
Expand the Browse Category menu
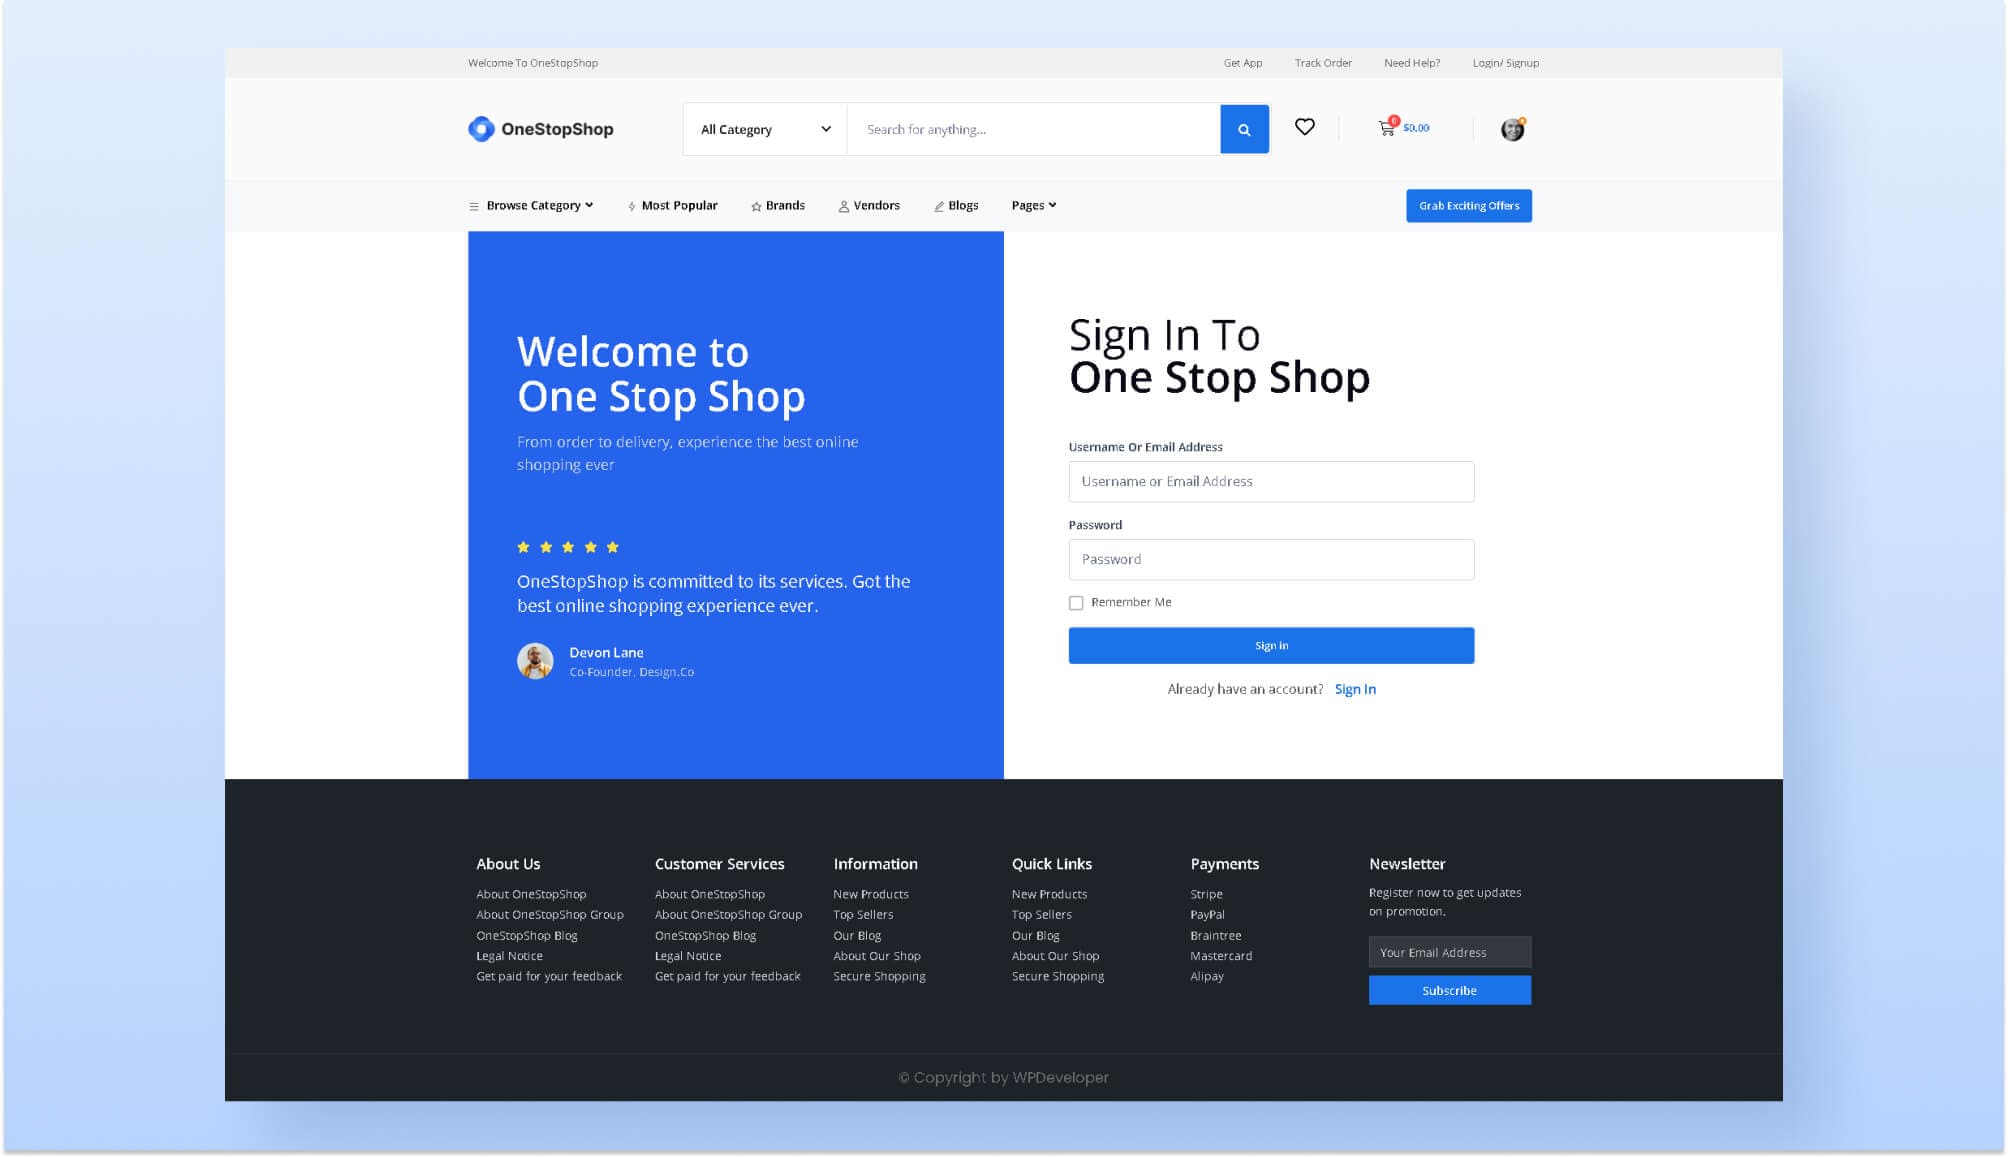[x=532, y=205]
